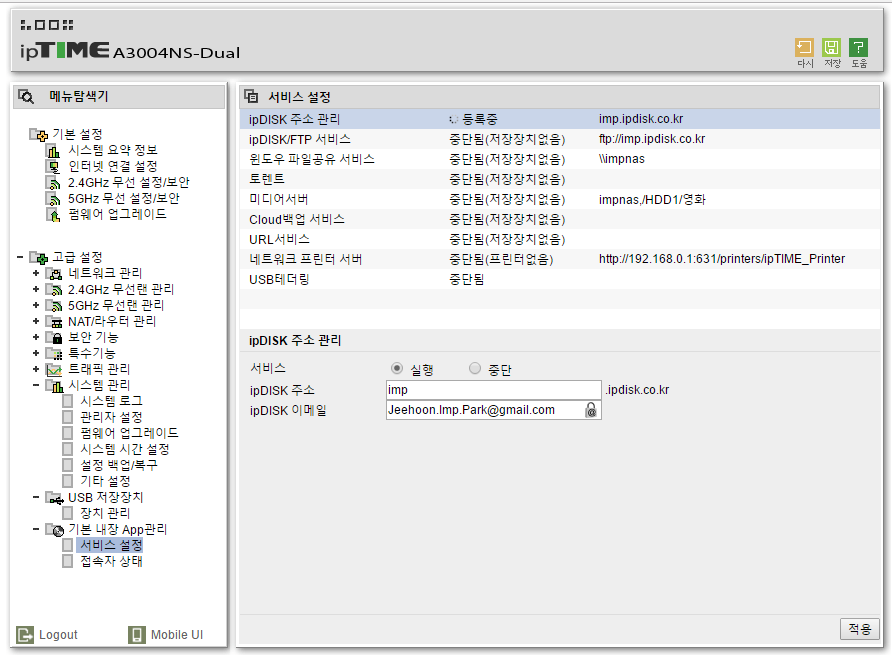Click the 적용 apply button
Screen dimensions: 892x659
[859, 629]
